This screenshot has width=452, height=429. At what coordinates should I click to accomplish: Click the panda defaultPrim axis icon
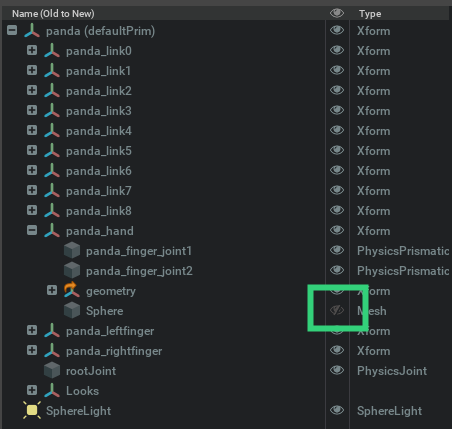point(32,31)
